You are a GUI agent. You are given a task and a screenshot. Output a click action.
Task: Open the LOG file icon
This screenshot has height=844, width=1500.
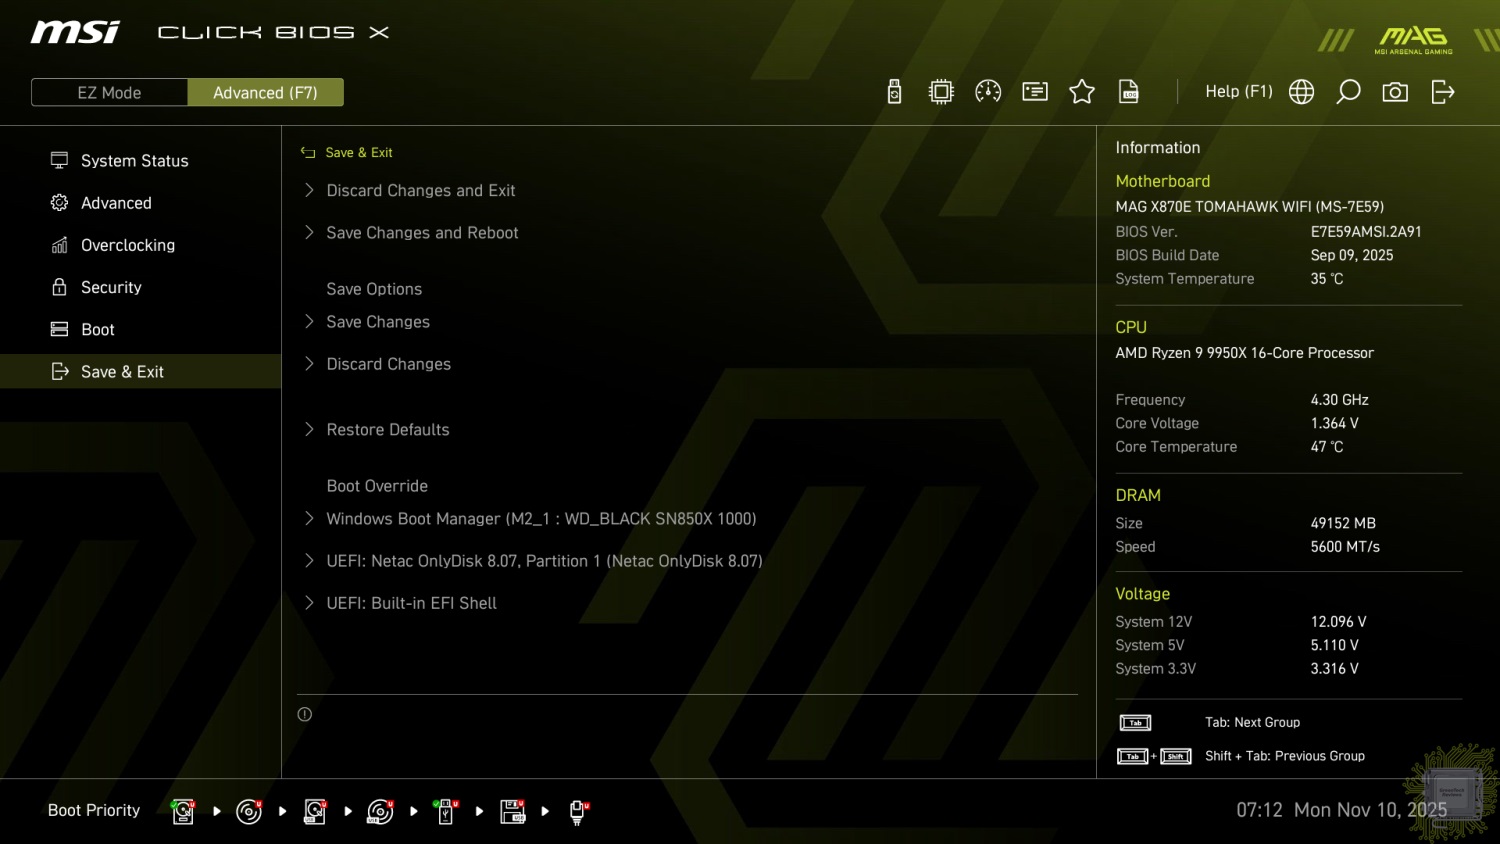pyautogui.click(x=1129, y=92)
